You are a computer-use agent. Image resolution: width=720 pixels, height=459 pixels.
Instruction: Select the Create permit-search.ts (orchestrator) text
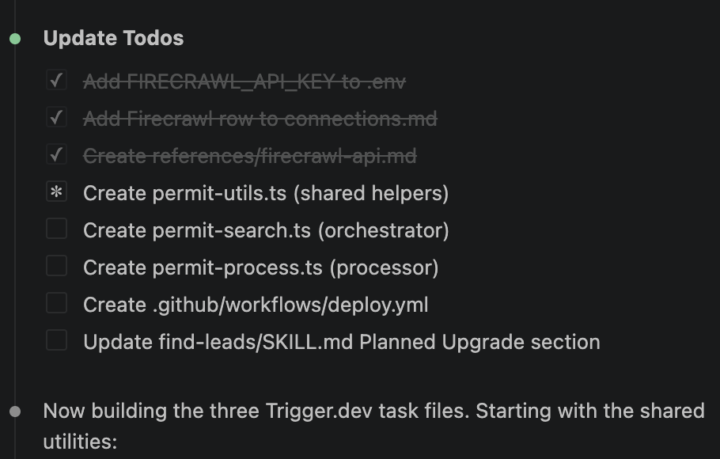coord(266,230)
